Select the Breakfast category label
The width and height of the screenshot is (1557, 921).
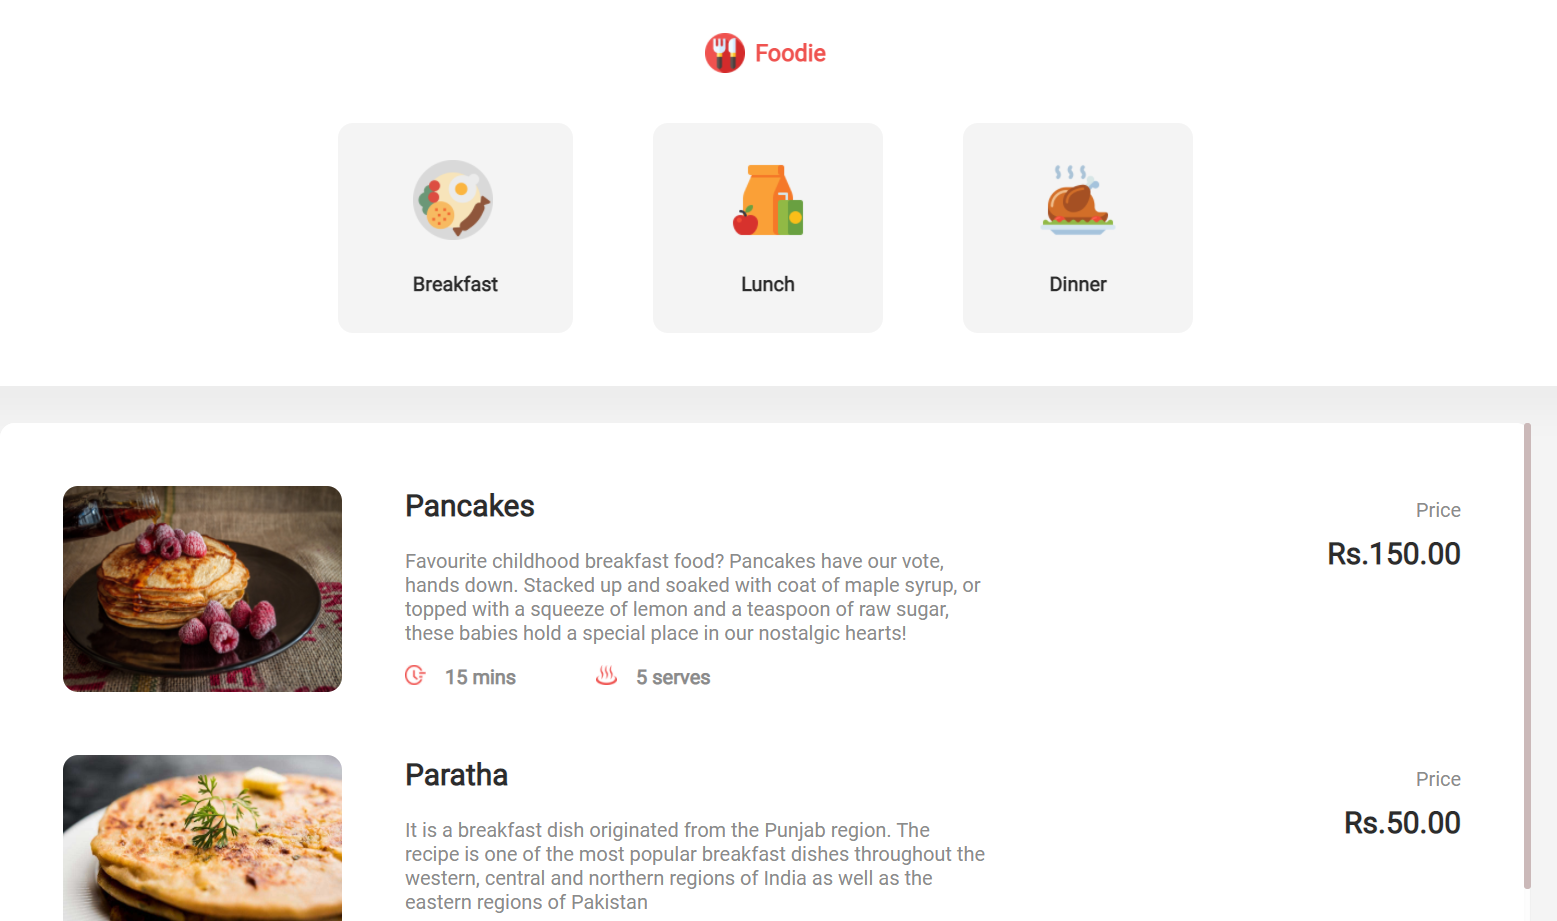[455, 284]
